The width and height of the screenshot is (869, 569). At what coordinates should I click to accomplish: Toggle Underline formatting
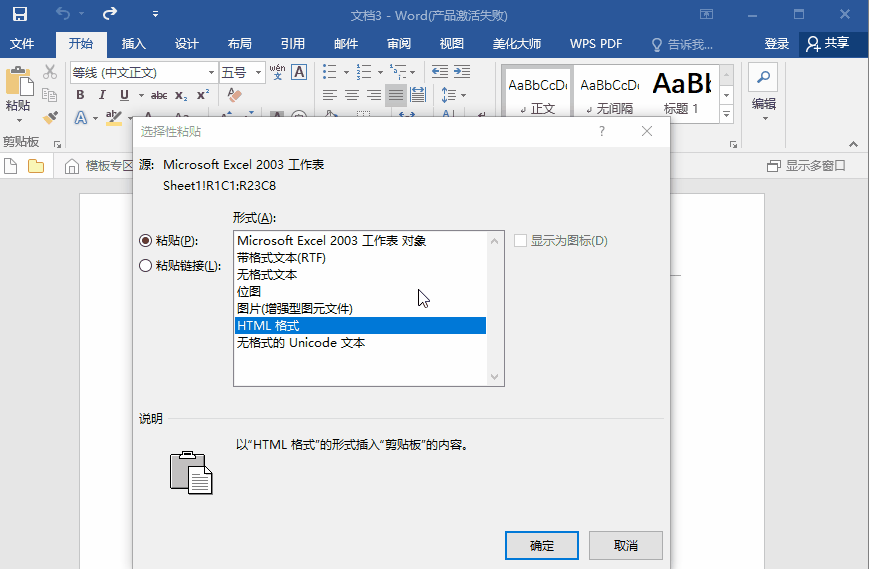pos(124,95)
